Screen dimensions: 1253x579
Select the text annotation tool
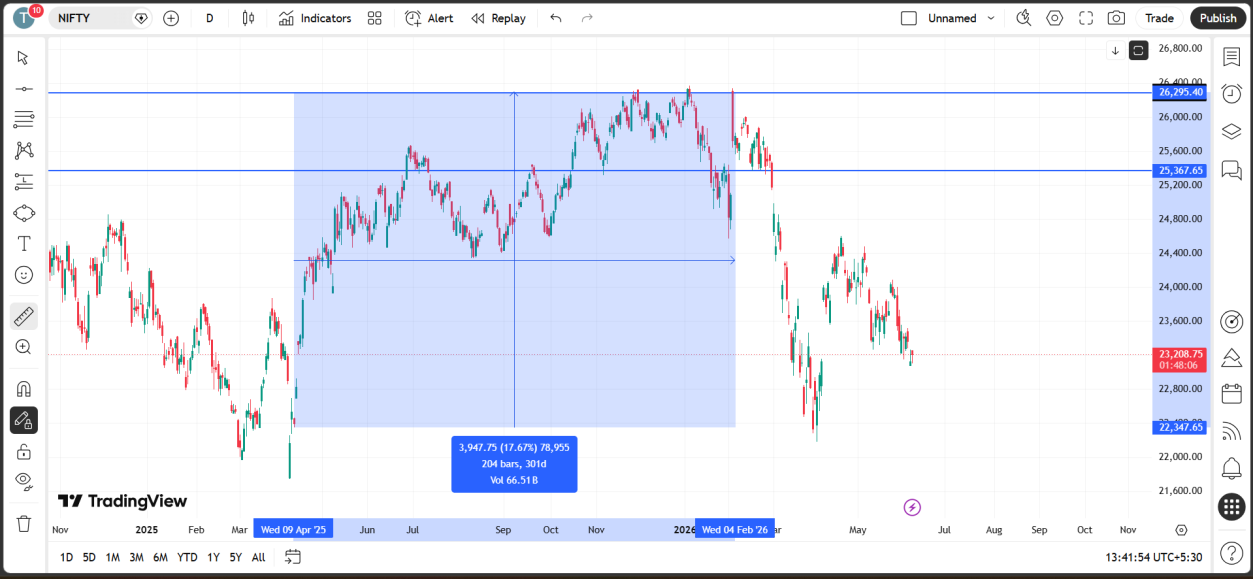click(23, 244)
